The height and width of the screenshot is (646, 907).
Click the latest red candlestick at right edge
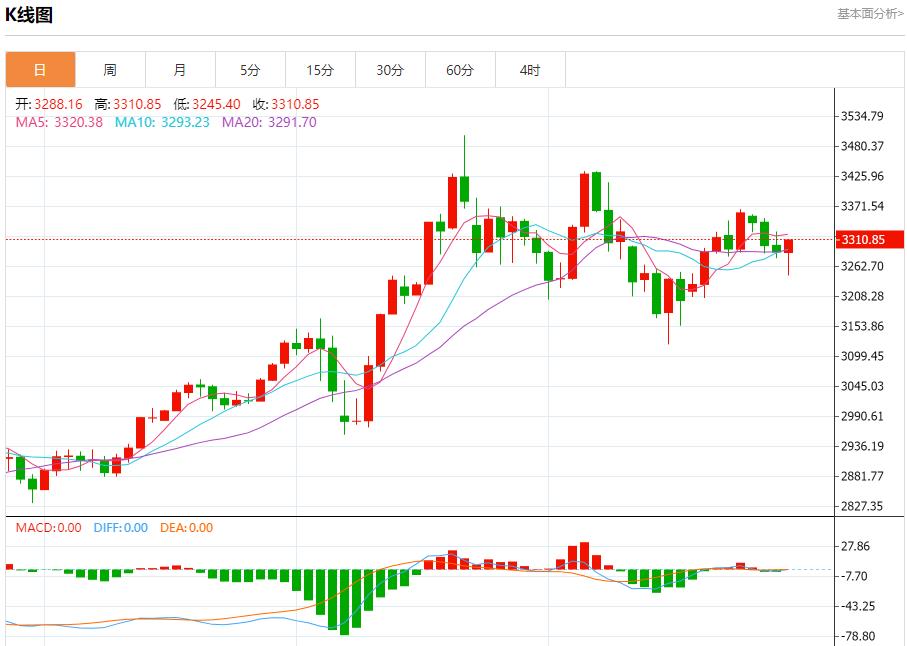[788, 246]
